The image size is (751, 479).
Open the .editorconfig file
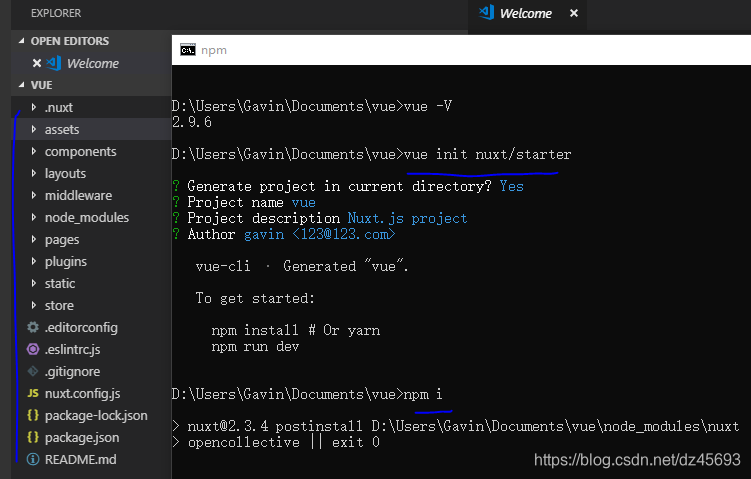(91, 328)
